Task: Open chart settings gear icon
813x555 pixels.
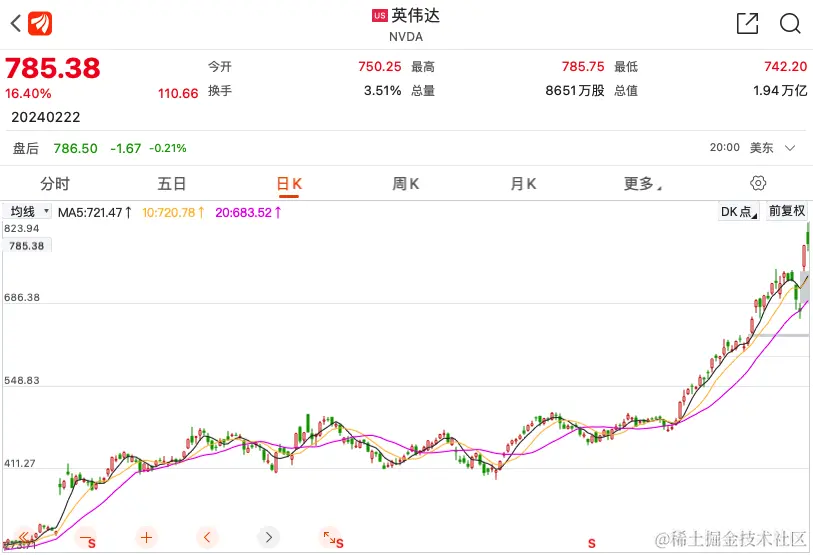Action: pyautogui.click(x=758, y=183)
